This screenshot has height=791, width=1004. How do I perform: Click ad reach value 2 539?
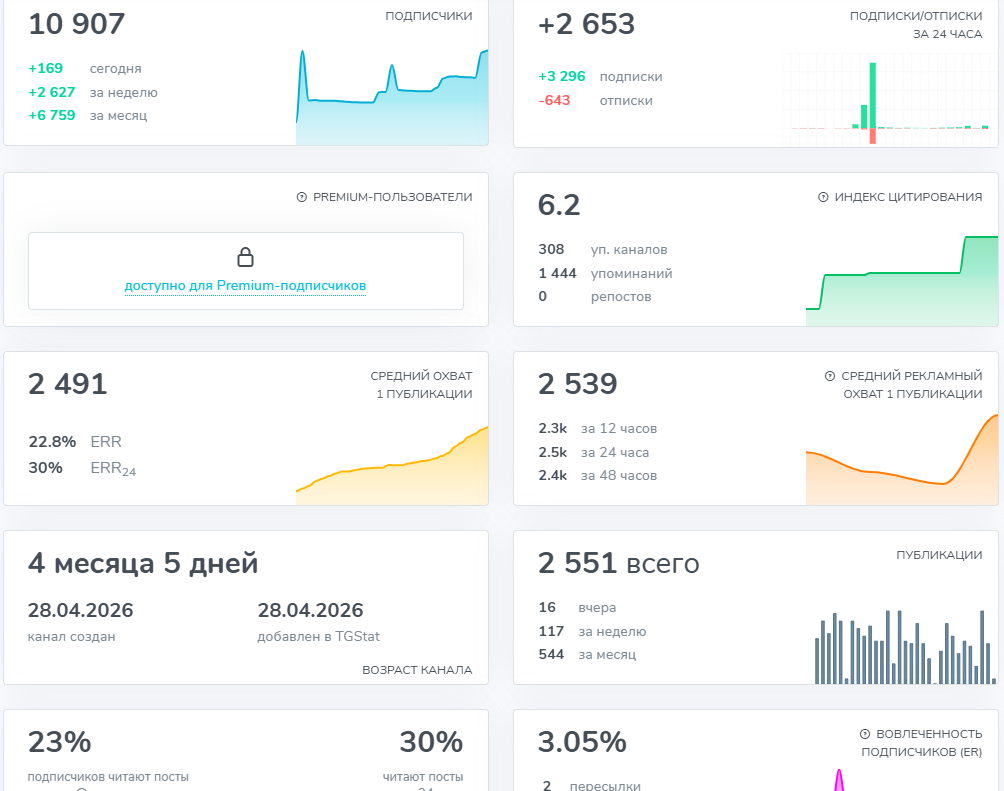(x=578, y=384)
